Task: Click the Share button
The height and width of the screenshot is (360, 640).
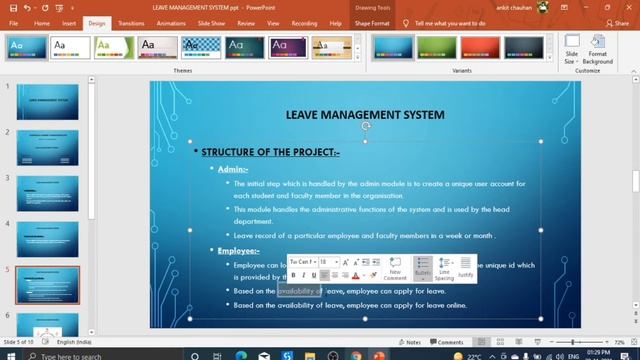Action: point(618,23)
